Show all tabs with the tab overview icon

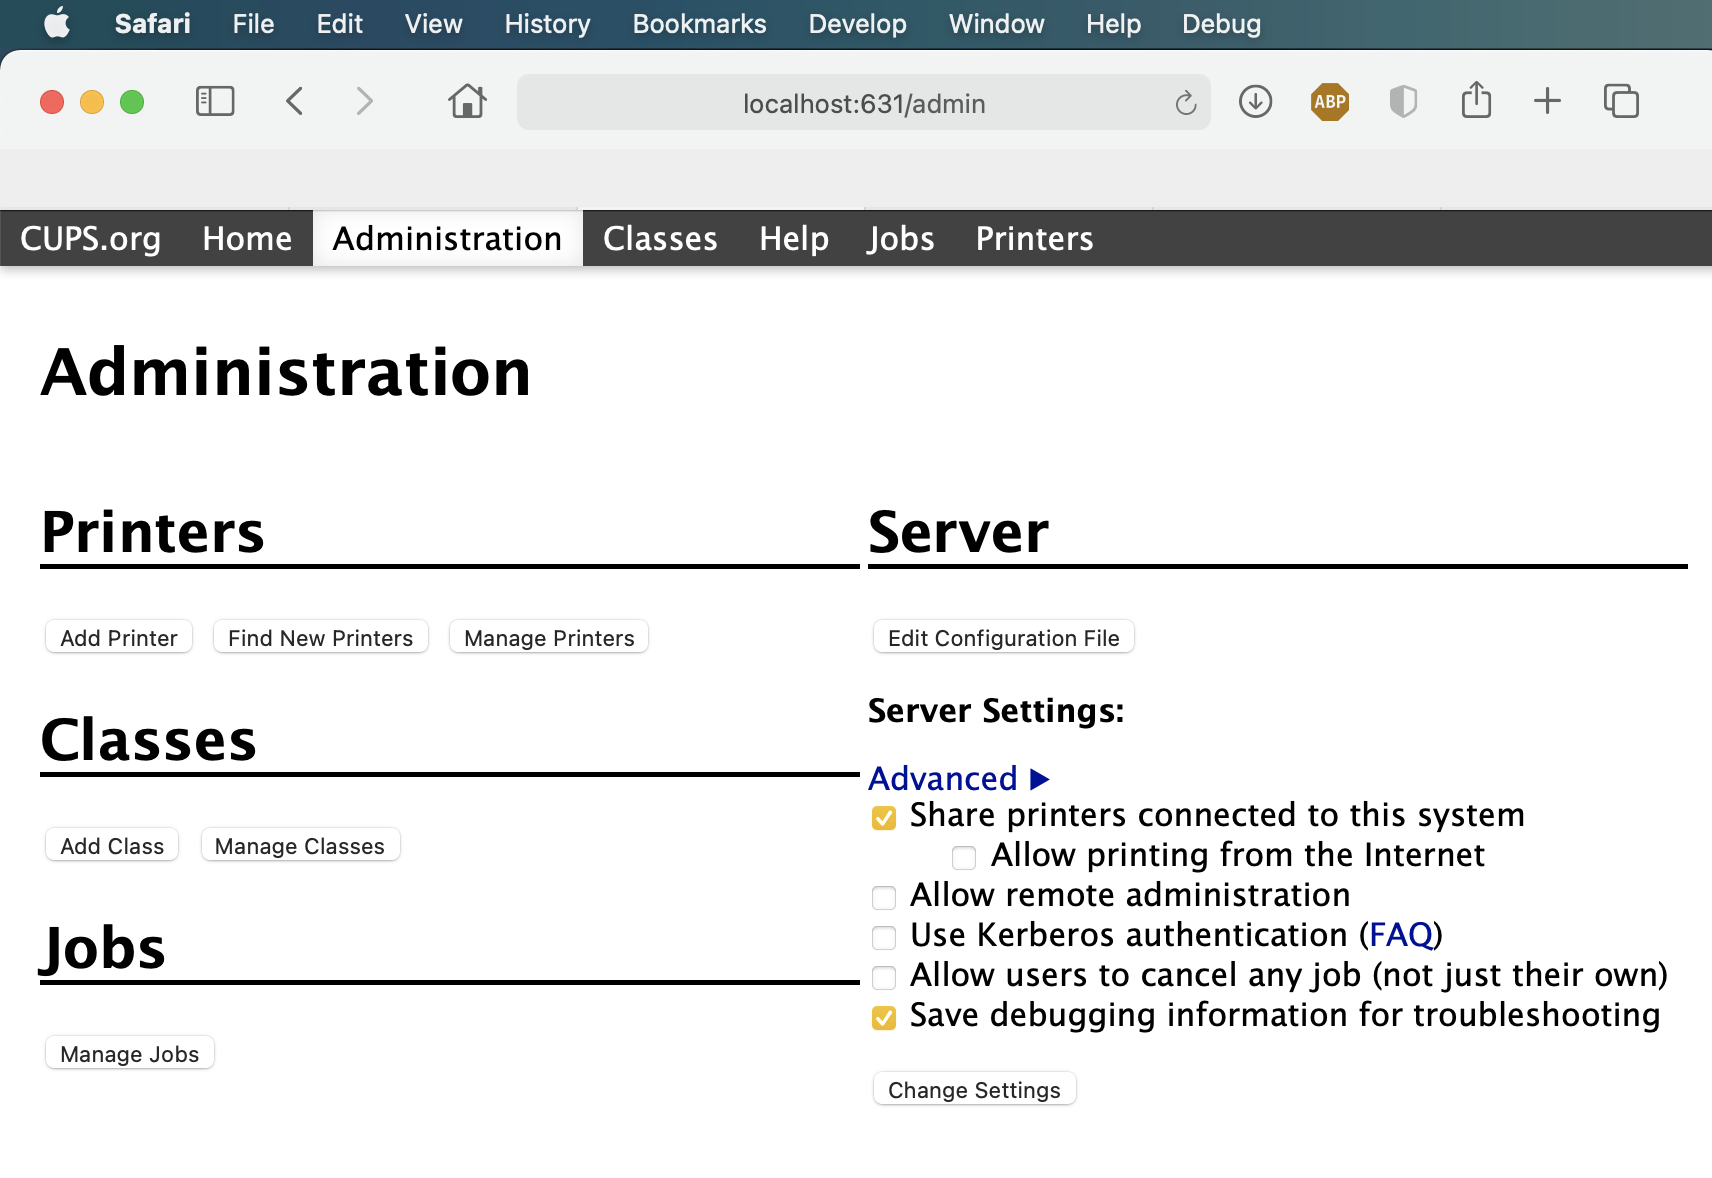click(1621, 101)
